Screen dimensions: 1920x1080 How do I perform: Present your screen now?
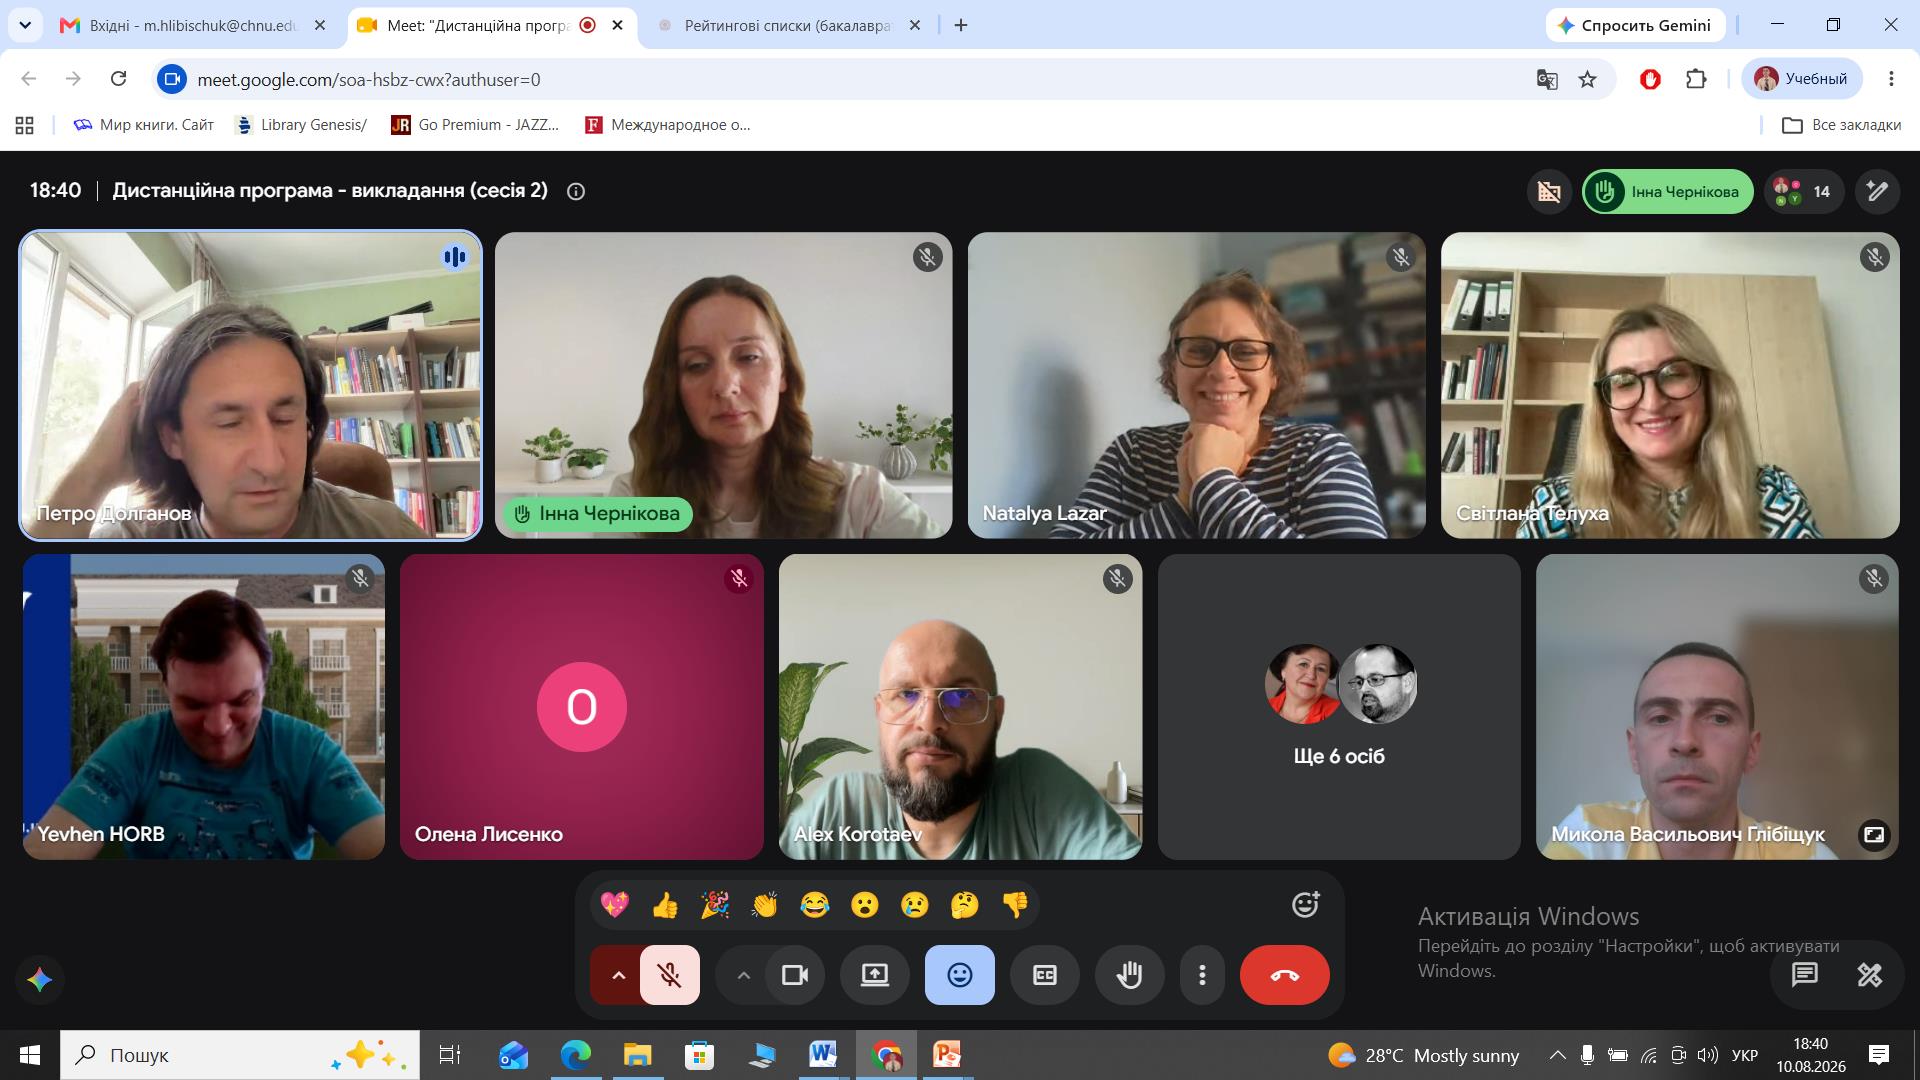(874, 975)
